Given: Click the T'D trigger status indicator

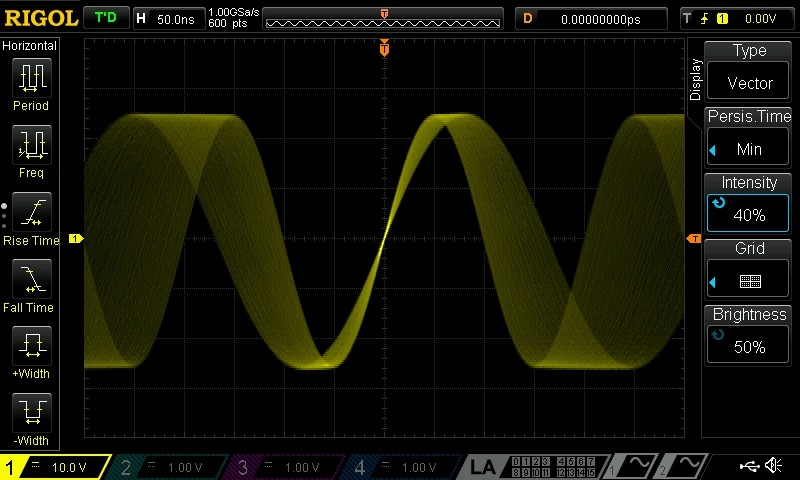Looking at the screenshot, I should pyautogui.click(x=105, y=18).
